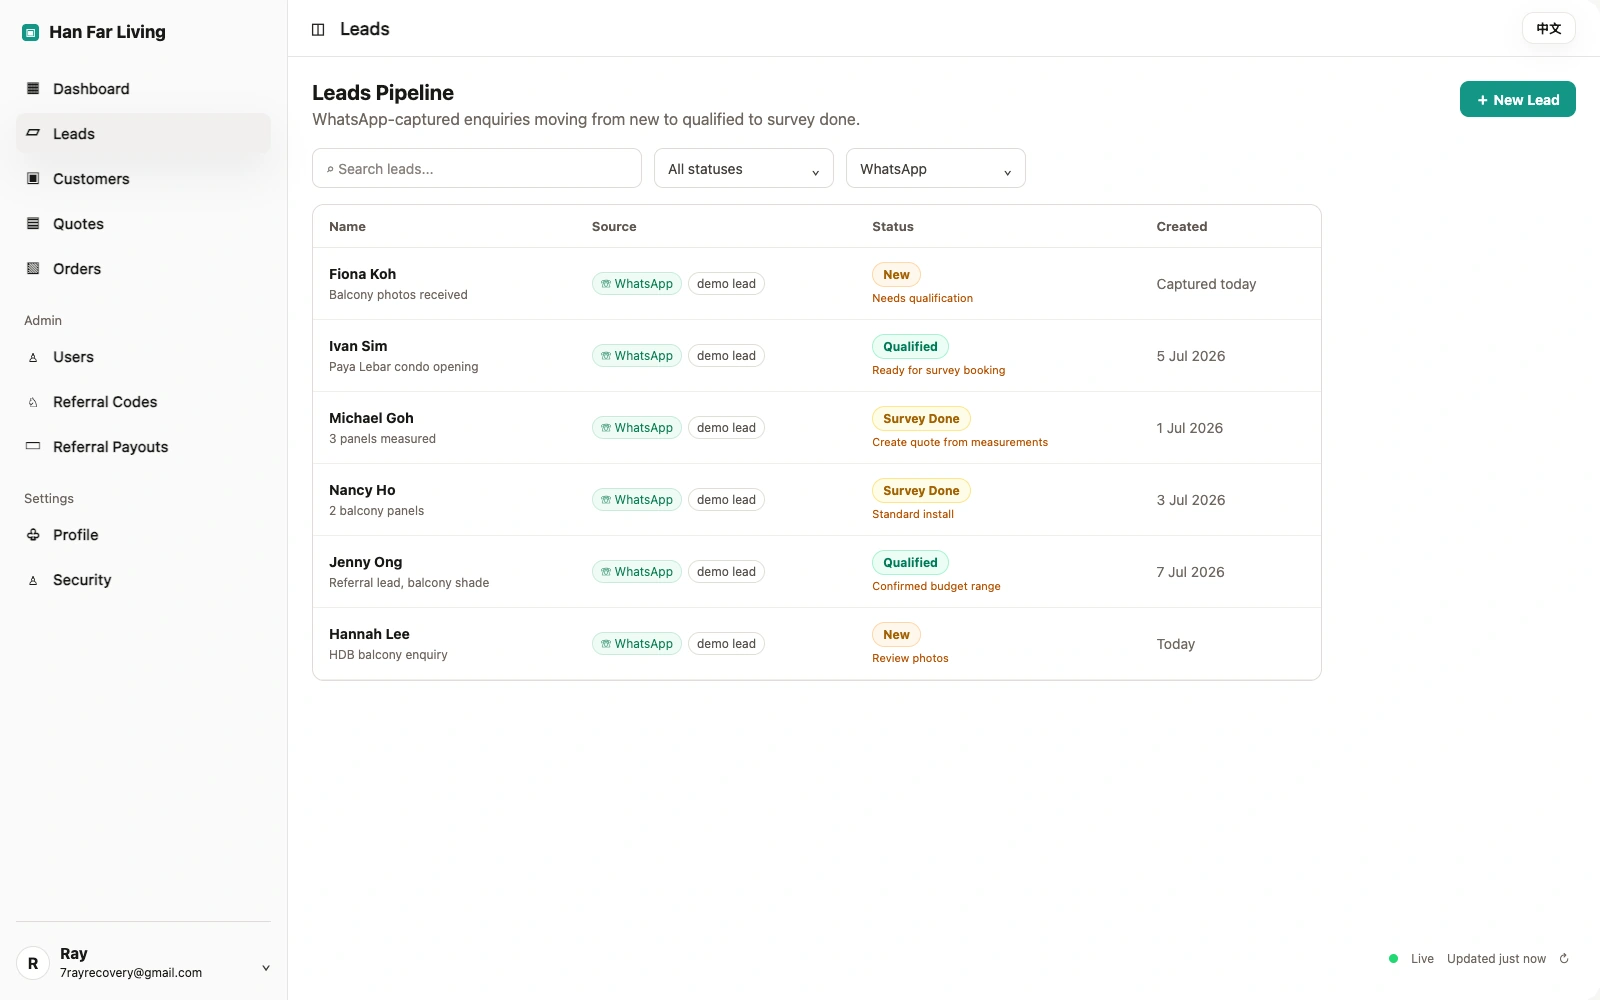Select Customers in the sidebar
Screen dimensions: 1600x1000
[x=143, y=179]
